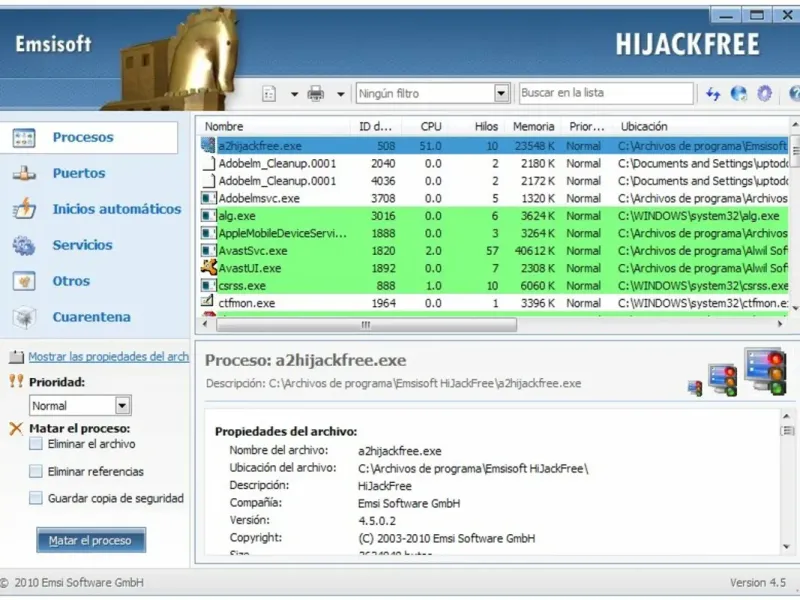The image size is (800, 600).
Task: Click the small traffic light icon
Action: point(695,388)
